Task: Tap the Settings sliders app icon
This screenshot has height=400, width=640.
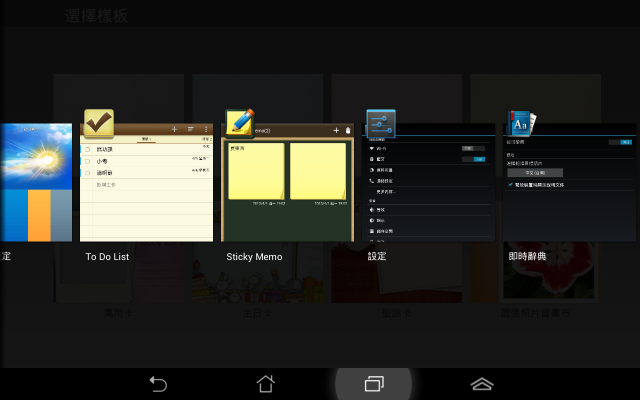Action: (x=381, y=123)
